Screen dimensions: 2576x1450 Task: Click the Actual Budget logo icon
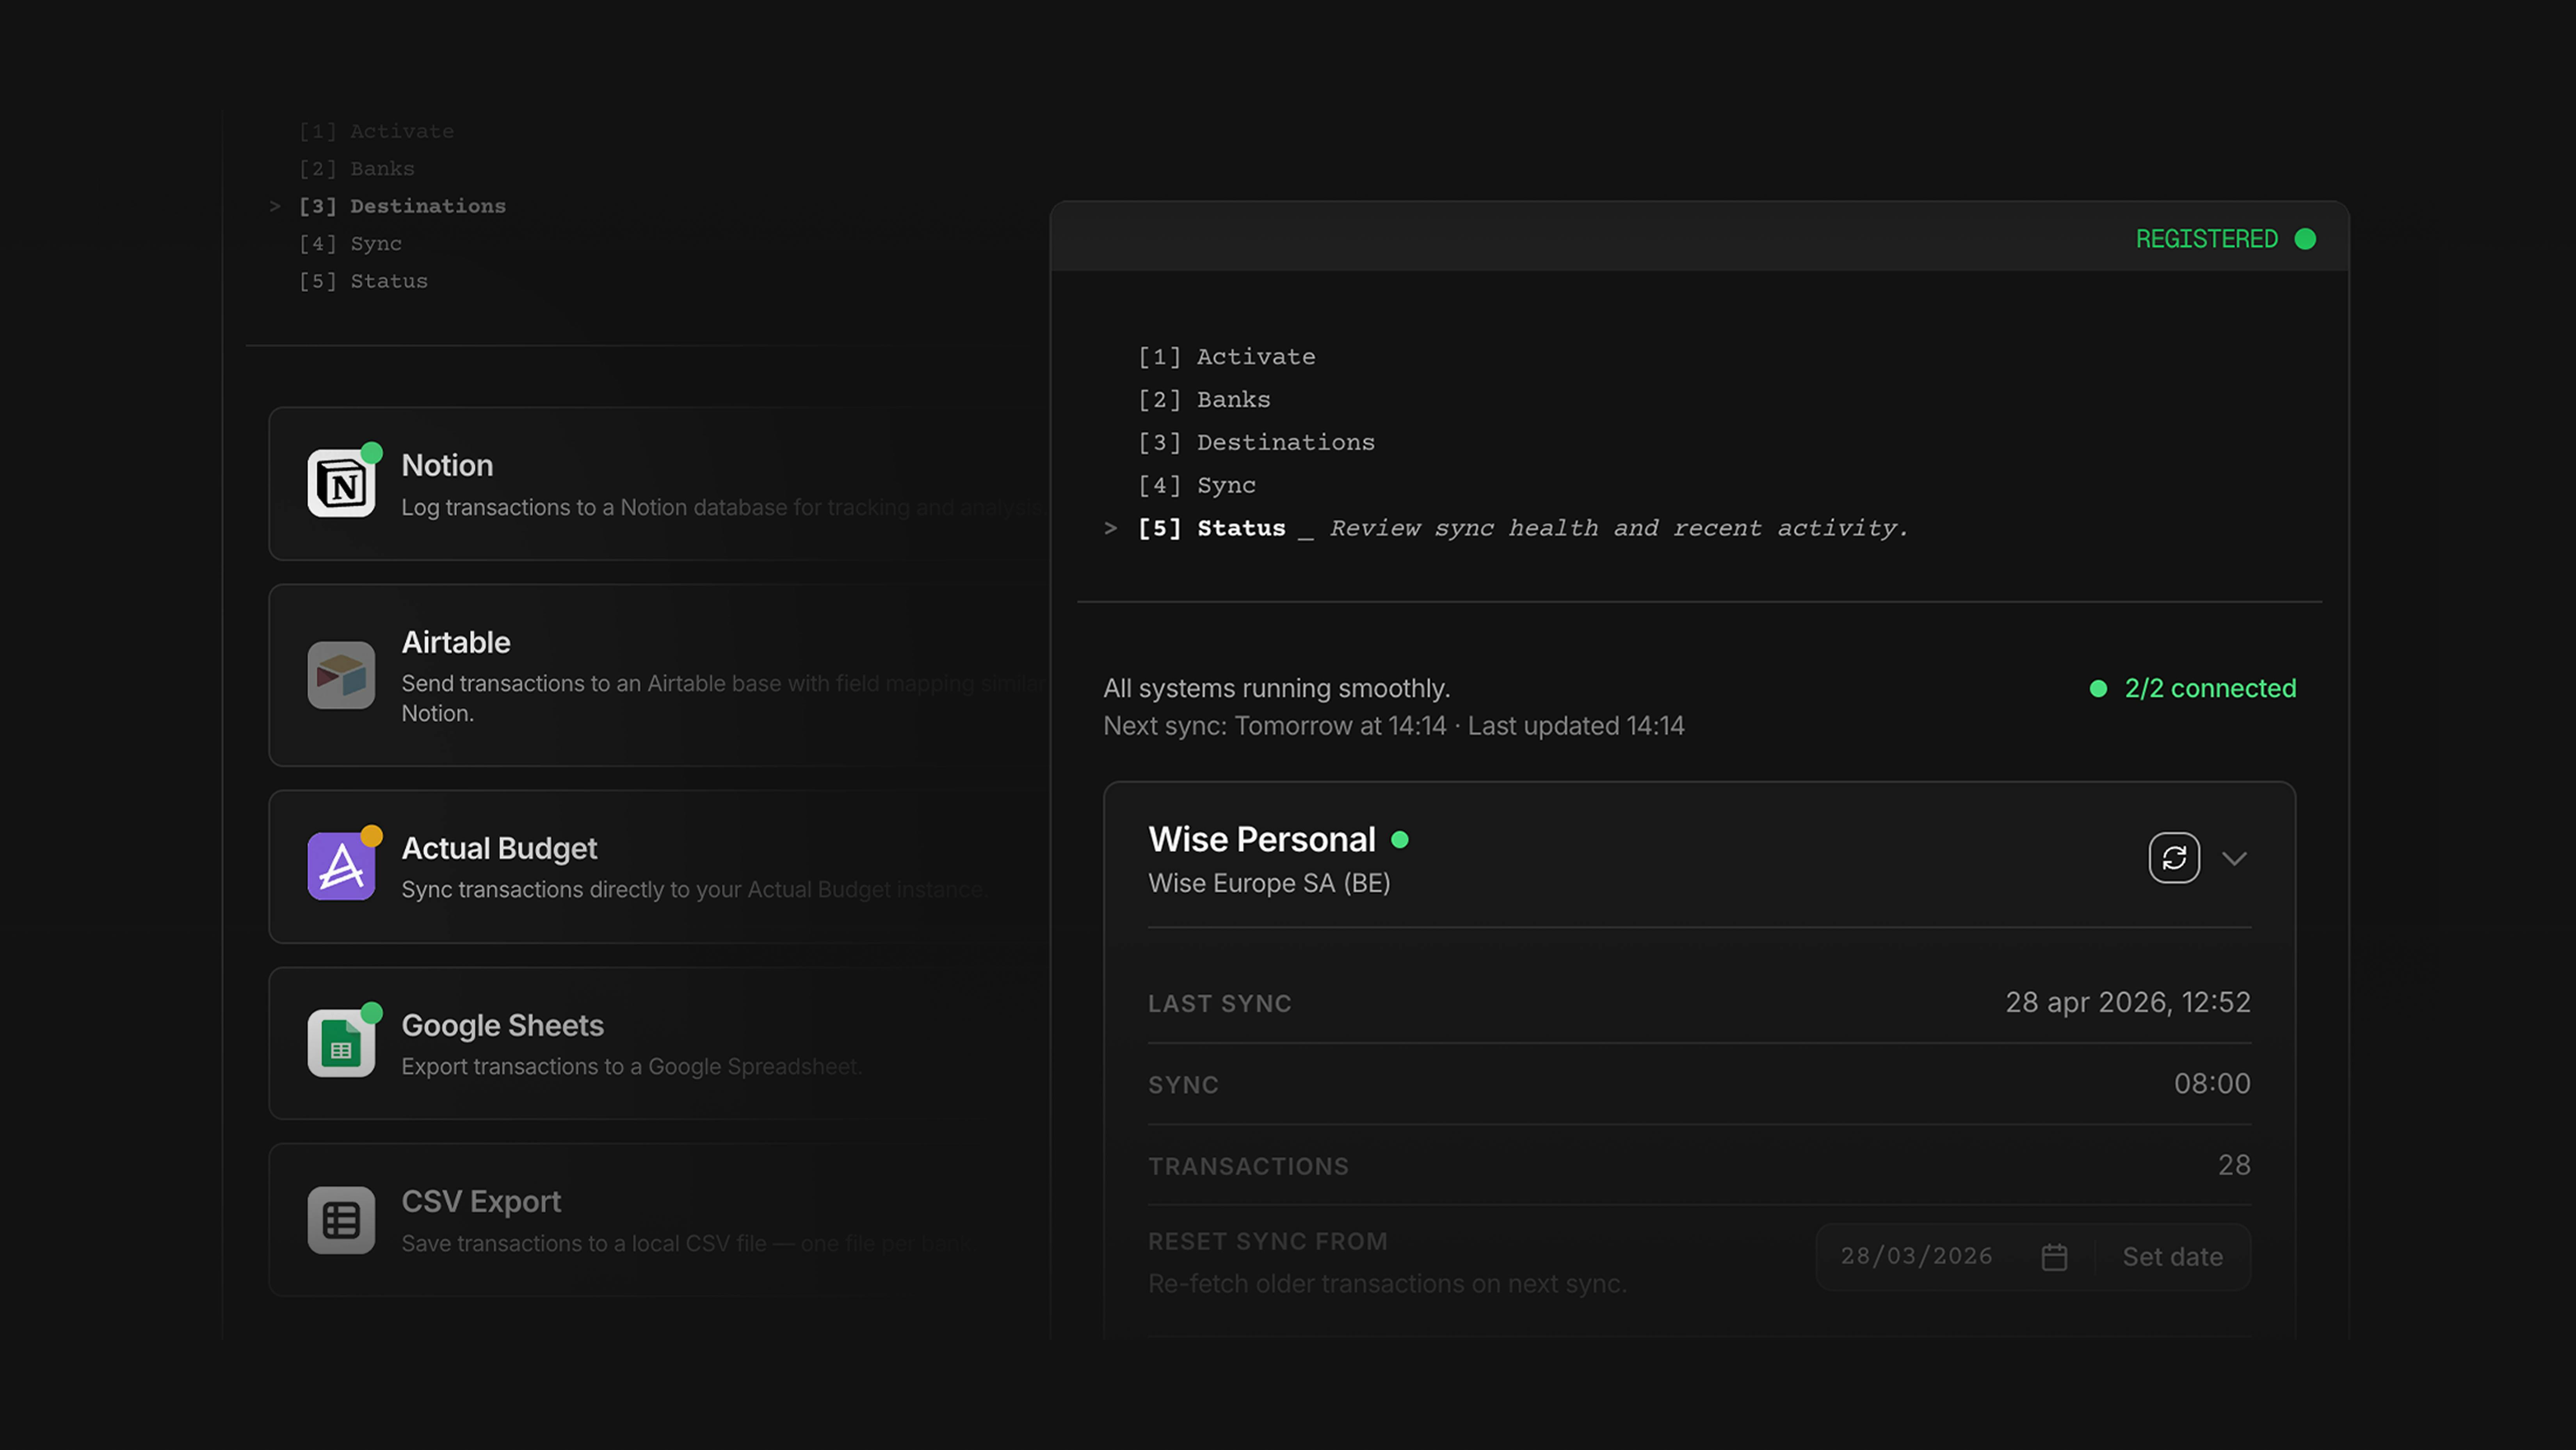pyautogui.click(x=341, y=866)
